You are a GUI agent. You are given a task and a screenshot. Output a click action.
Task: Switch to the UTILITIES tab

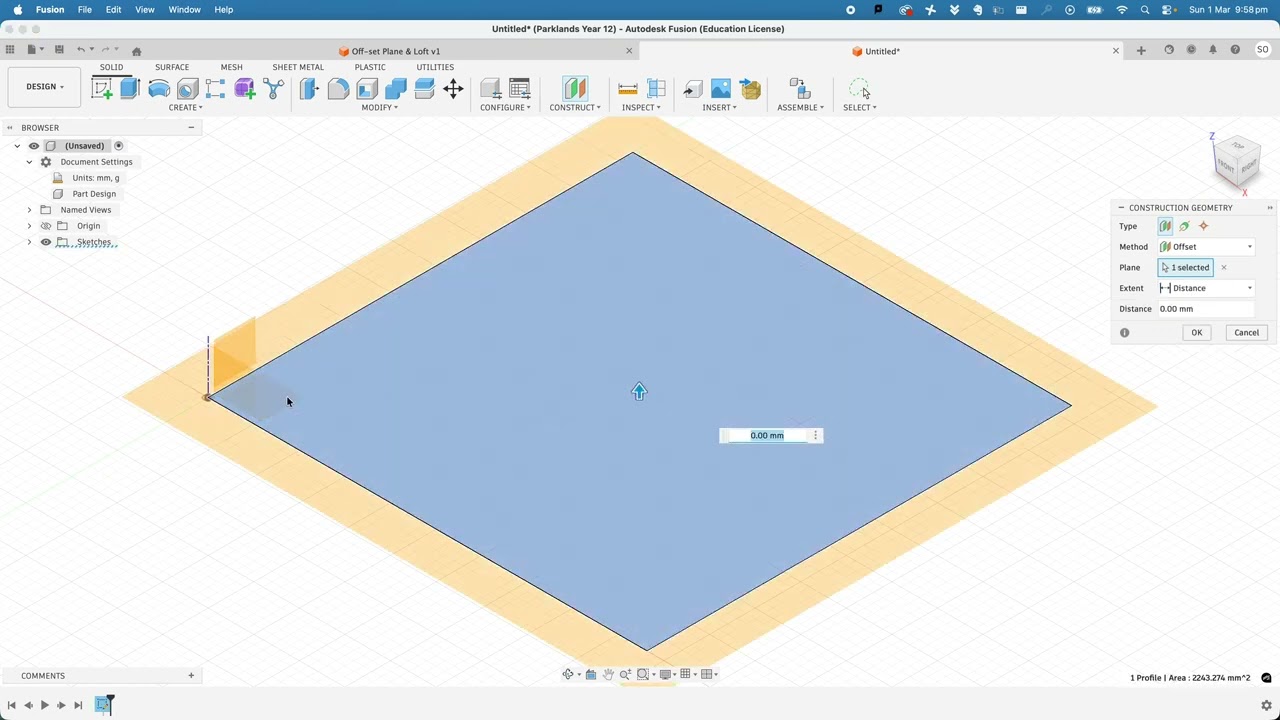pyautogui.click(x=435, y=67)
